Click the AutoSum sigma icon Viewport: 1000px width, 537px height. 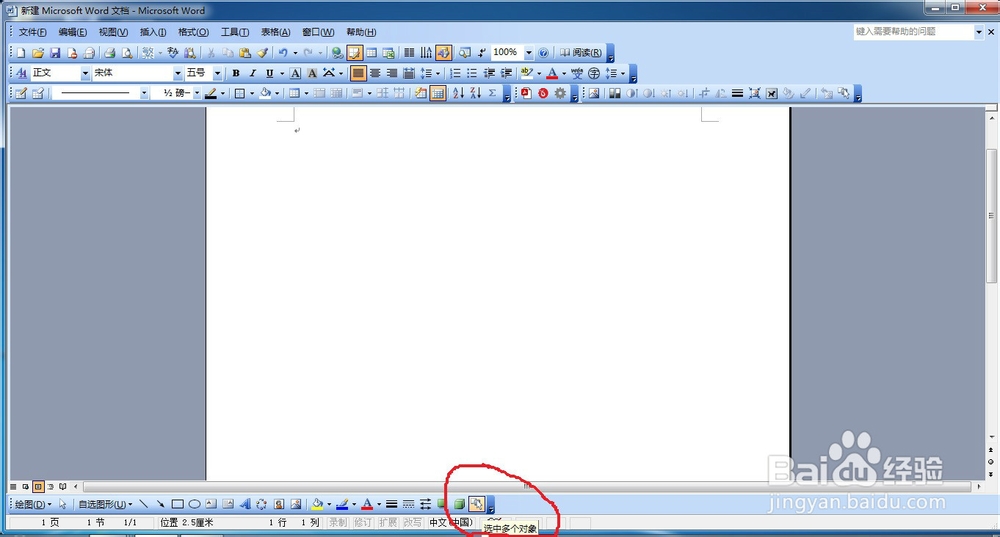pyautogui.click(x=492, y=93)
